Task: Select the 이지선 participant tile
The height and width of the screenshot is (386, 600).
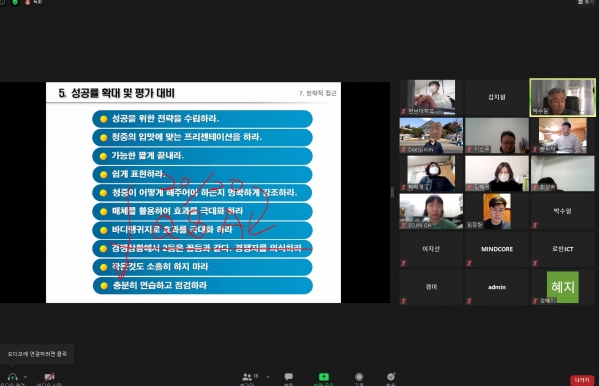Action: tap(431, 249)
